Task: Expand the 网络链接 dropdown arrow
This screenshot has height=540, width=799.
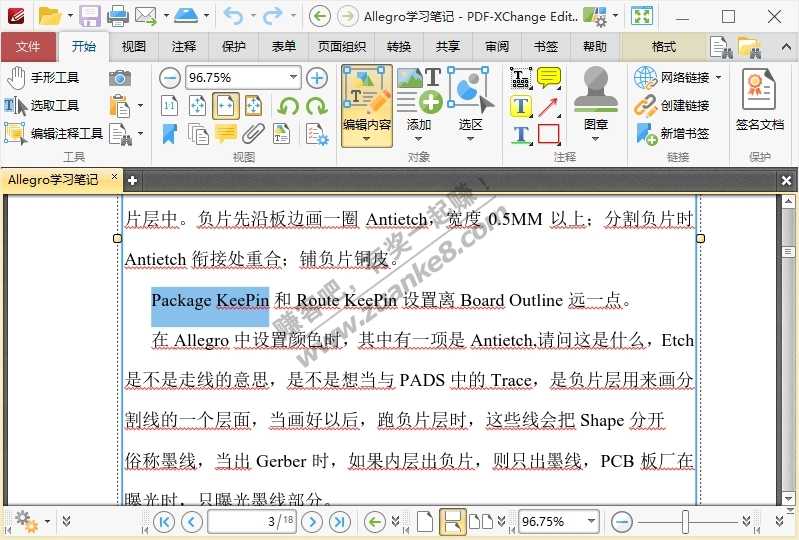Action: [718, 77]
